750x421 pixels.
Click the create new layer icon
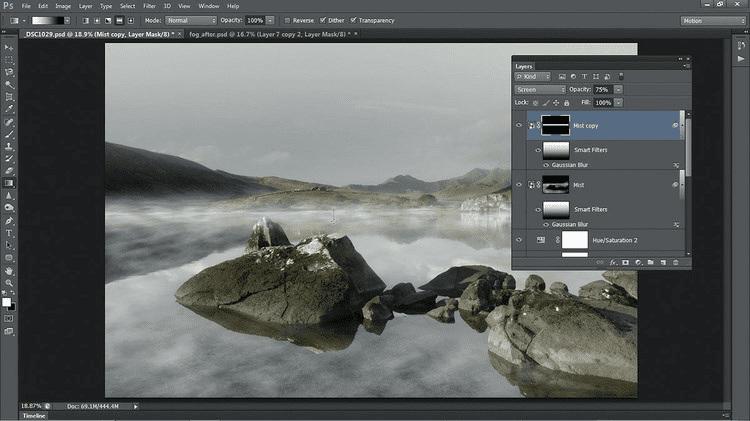663,262
